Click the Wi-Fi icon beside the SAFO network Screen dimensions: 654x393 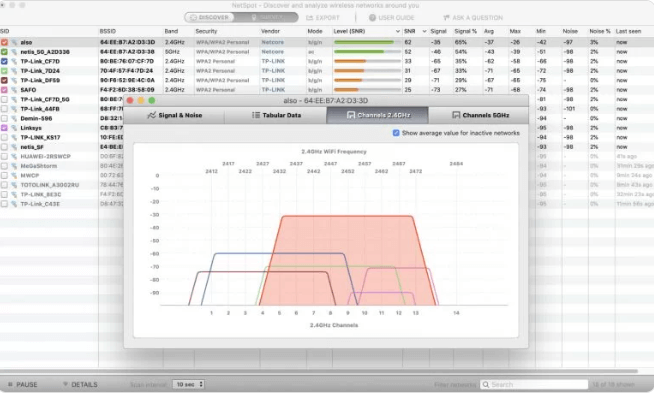14,90
